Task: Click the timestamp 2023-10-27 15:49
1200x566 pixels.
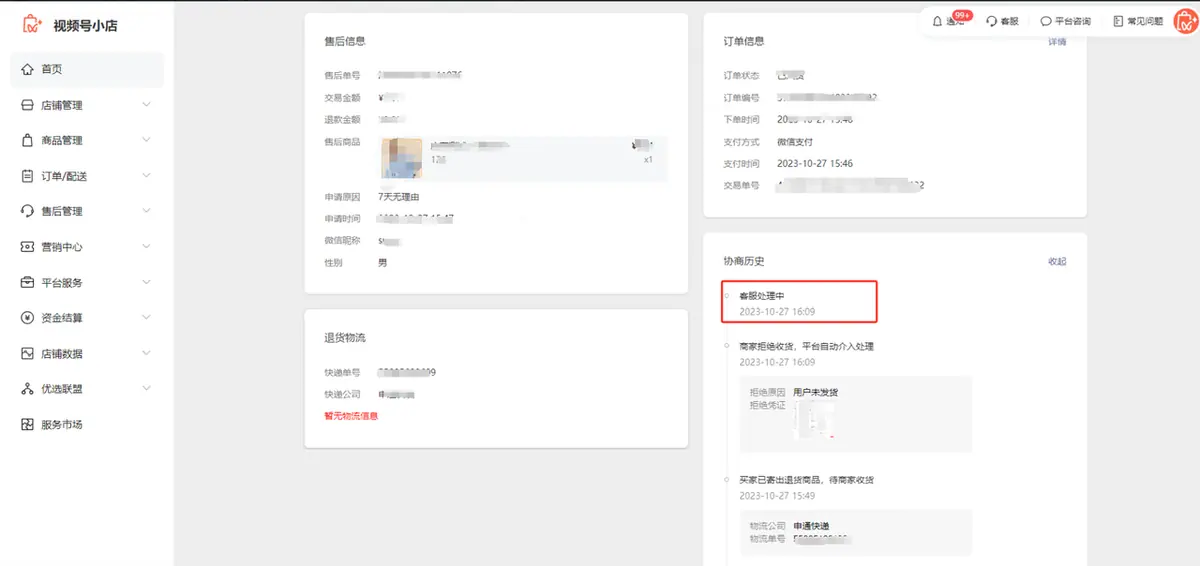Action: pos(777,496)
